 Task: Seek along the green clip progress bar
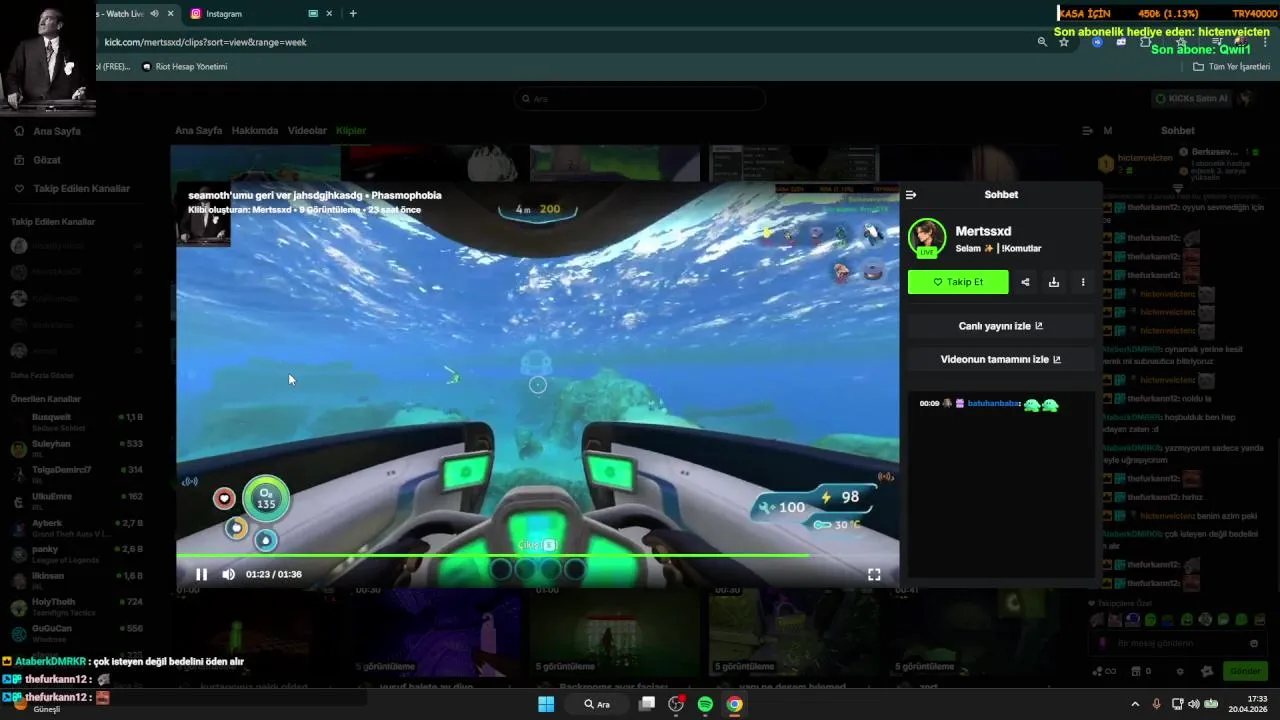point(537,555)
